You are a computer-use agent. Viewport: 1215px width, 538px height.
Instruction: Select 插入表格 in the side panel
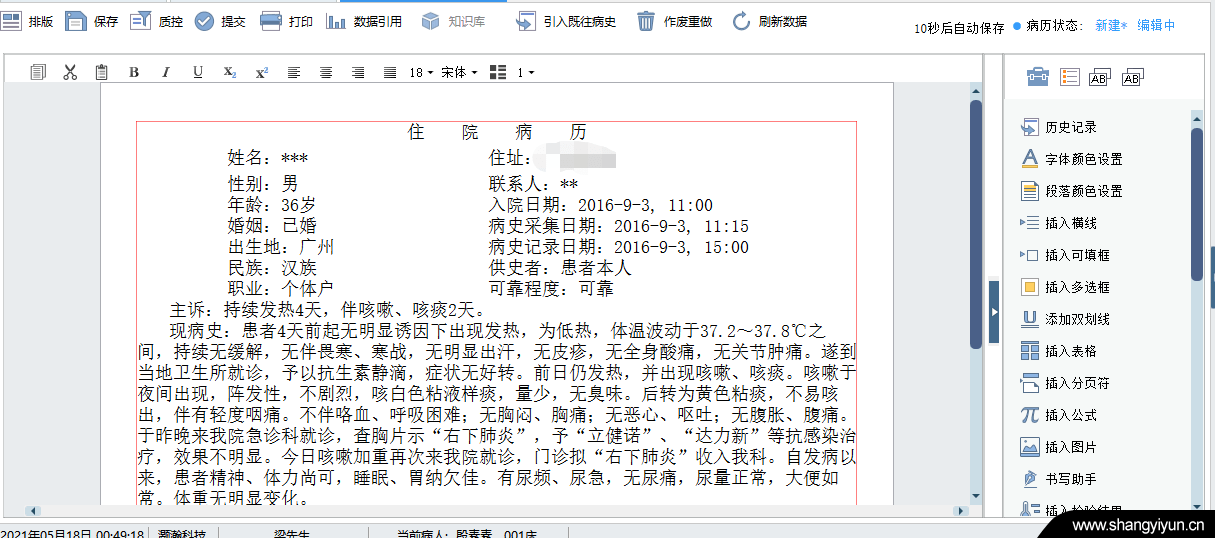pos(1070,351)
